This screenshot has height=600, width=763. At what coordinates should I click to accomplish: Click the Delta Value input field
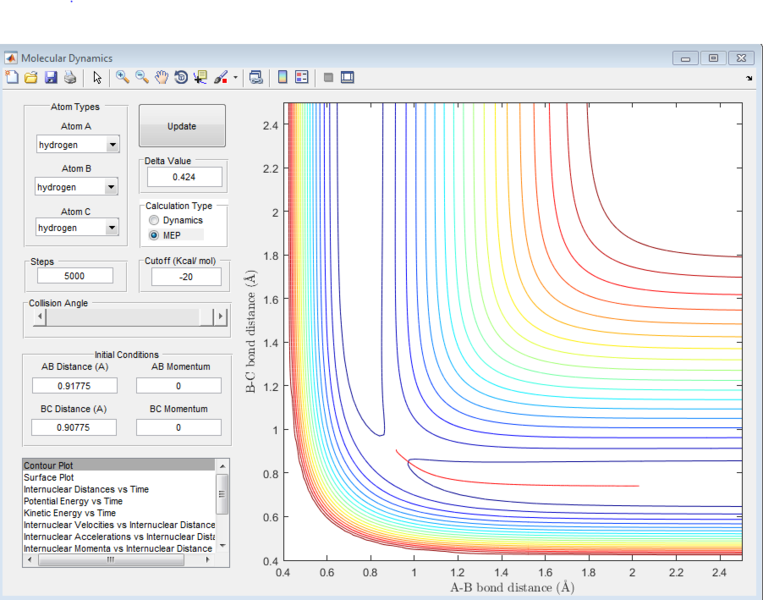pos(183,177)
